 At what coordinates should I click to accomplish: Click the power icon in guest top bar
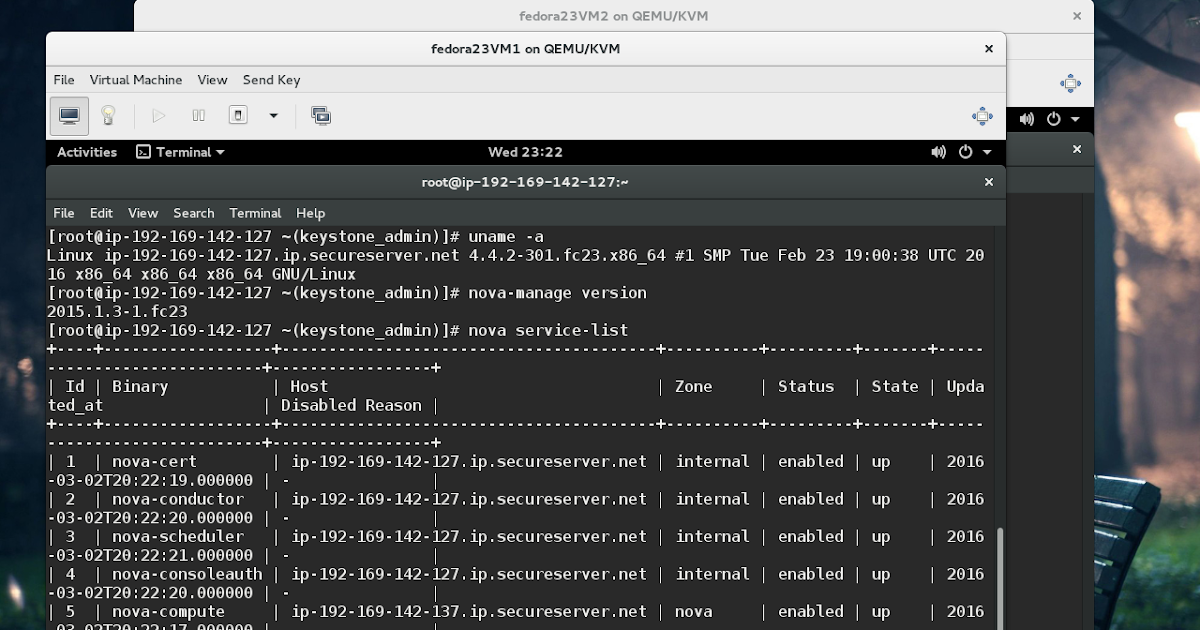tap(964, 151)
